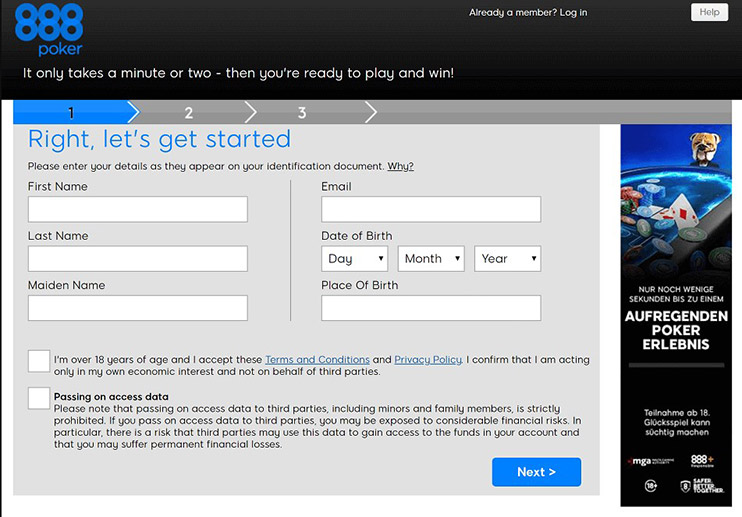
Task: Open the Day dropdown
Action: tap(354, 258)
